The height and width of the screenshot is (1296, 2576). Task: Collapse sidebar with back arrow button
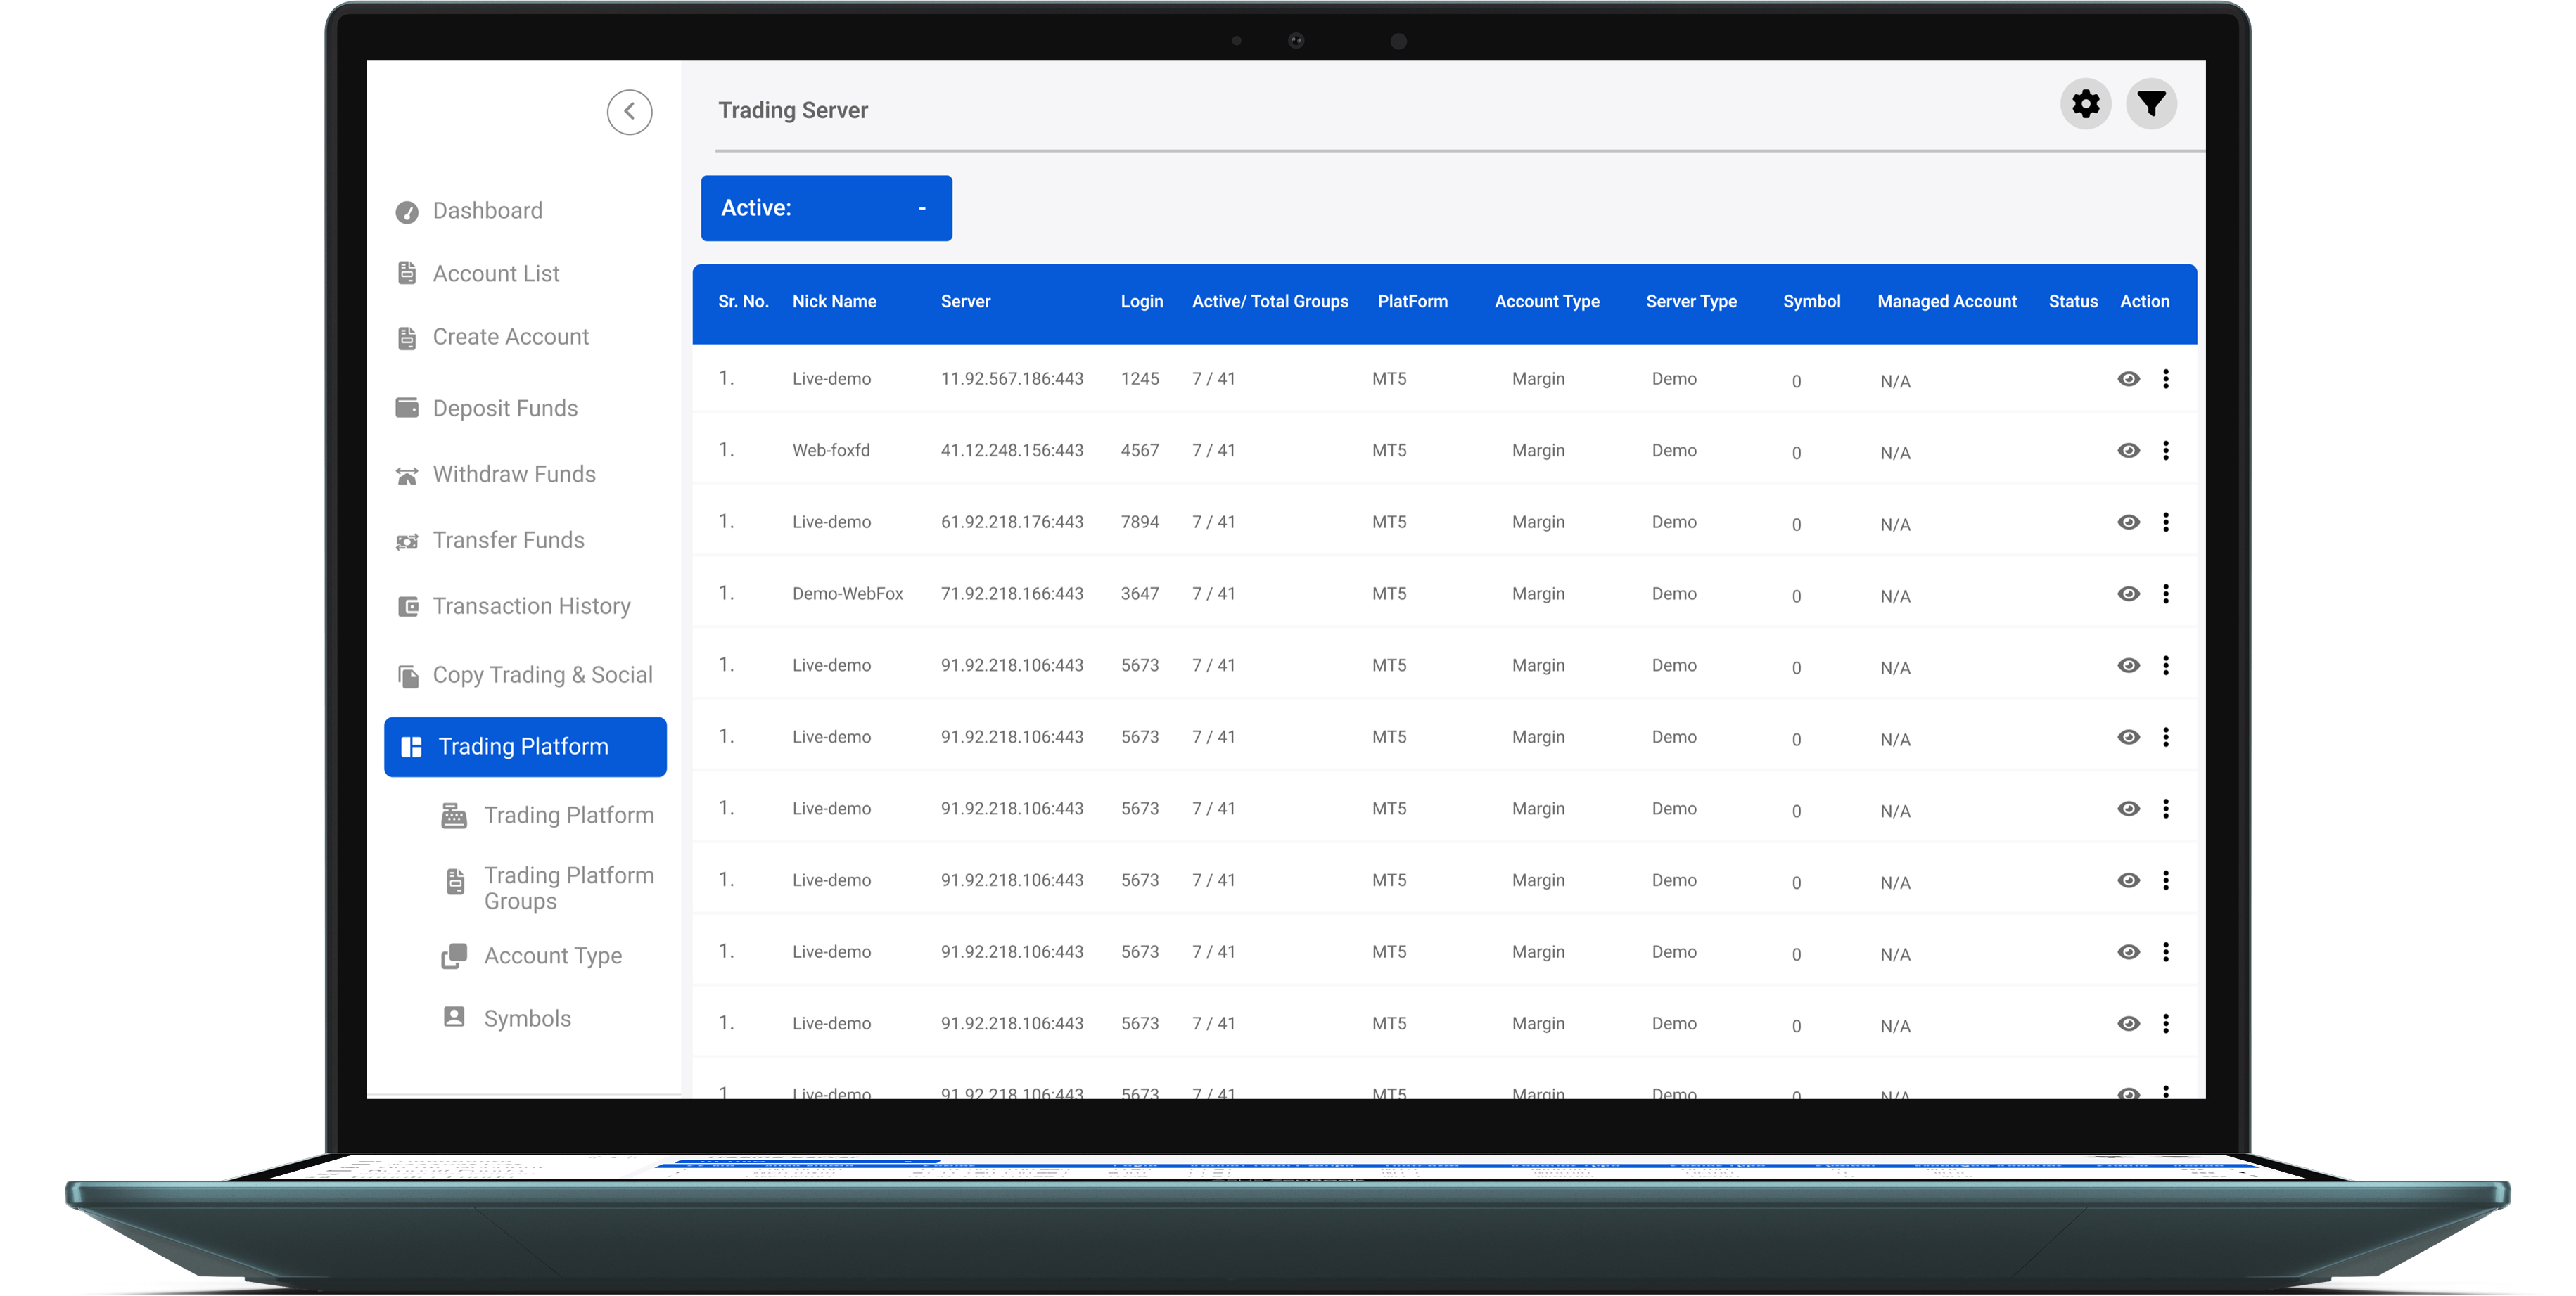(x=629, y=112)
